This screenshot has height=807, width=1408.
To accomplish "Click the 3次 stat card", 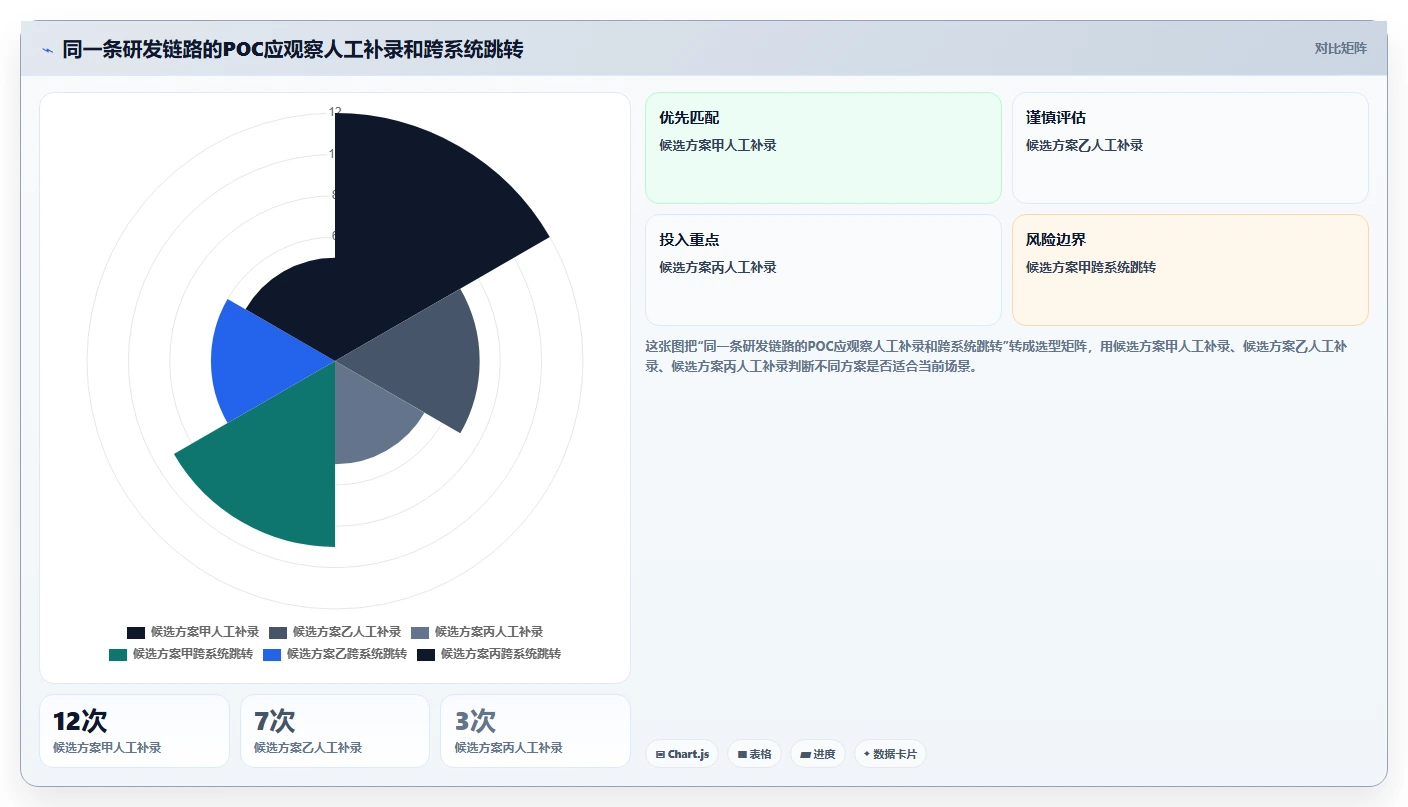I will [x=535, y=731].
